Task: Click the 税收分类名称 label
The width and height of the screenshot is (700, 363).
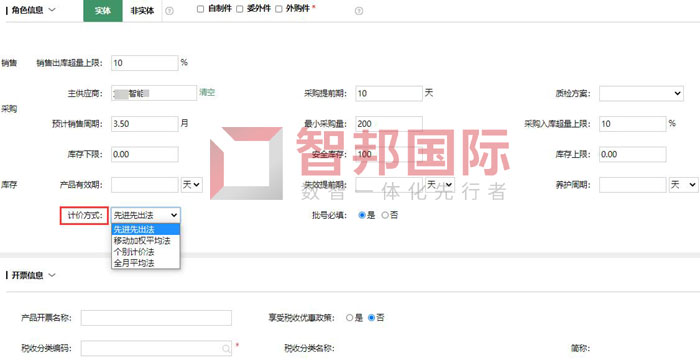Action: click(x=309, y=348)
